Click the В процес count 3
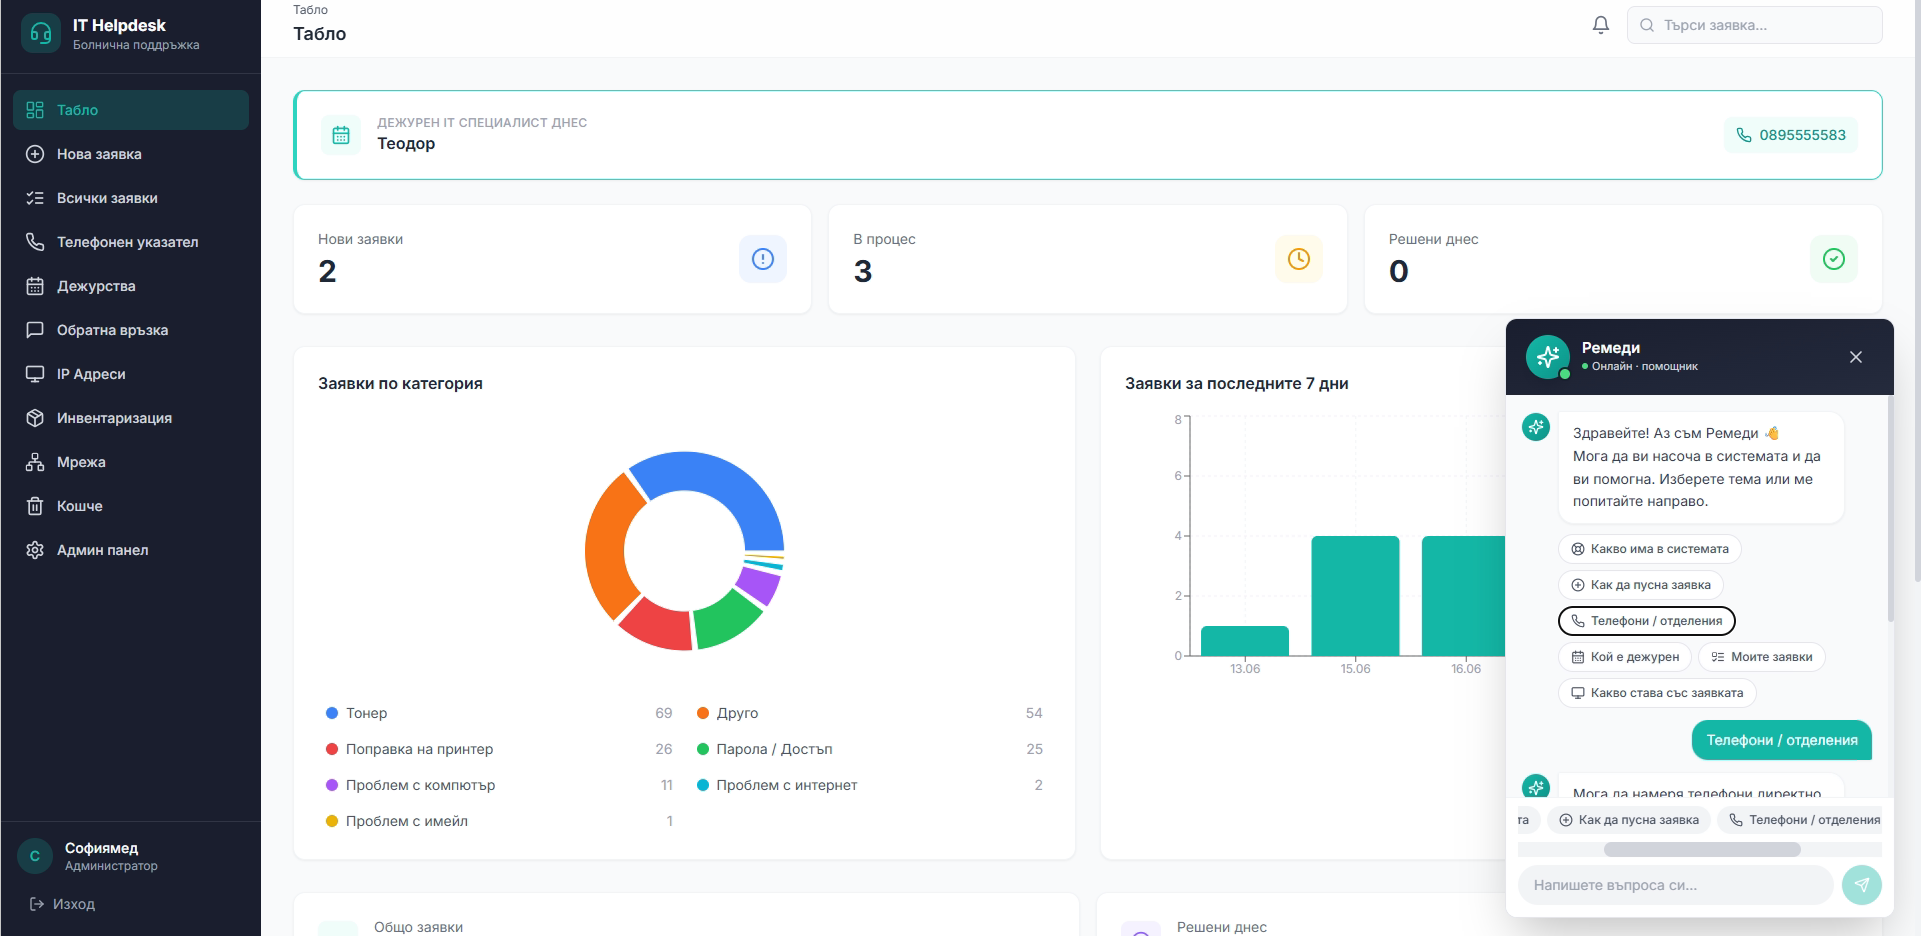 [x=863, y=271]
